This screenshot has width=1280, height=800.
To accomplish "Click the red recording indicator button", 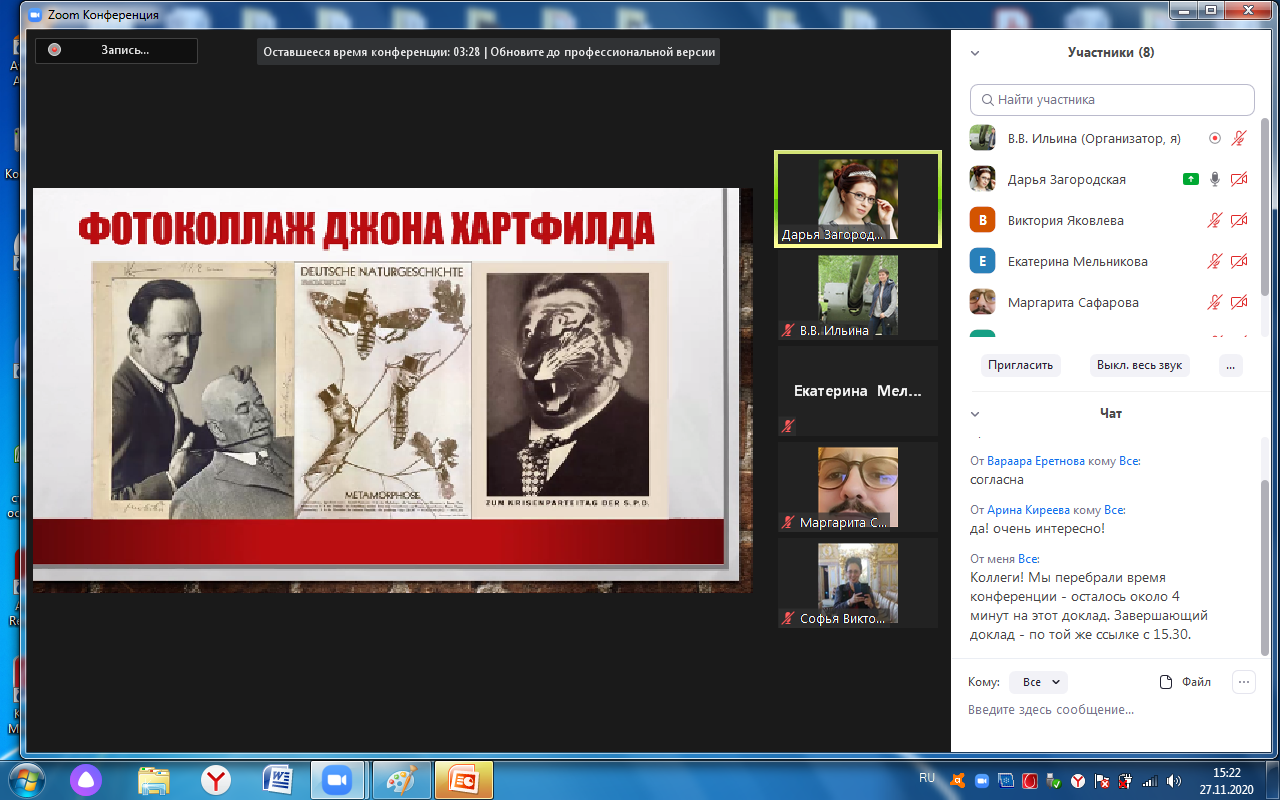I will pyautogui.click(x=55, y=50).
